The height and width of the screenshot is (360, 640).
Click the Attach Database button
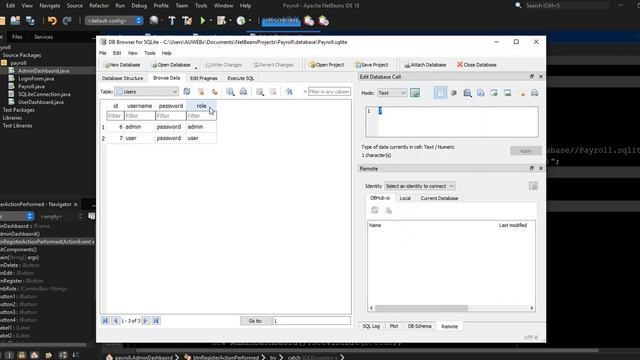tap(425, 65)
